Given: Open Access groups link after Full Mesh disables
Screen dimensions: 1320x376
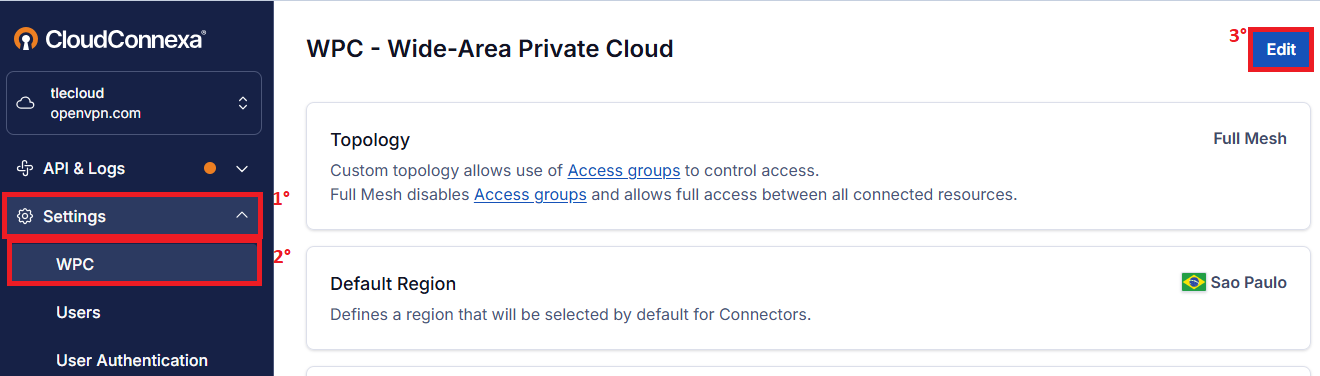Looking at the screenshot, I should (x=530, y=194).
